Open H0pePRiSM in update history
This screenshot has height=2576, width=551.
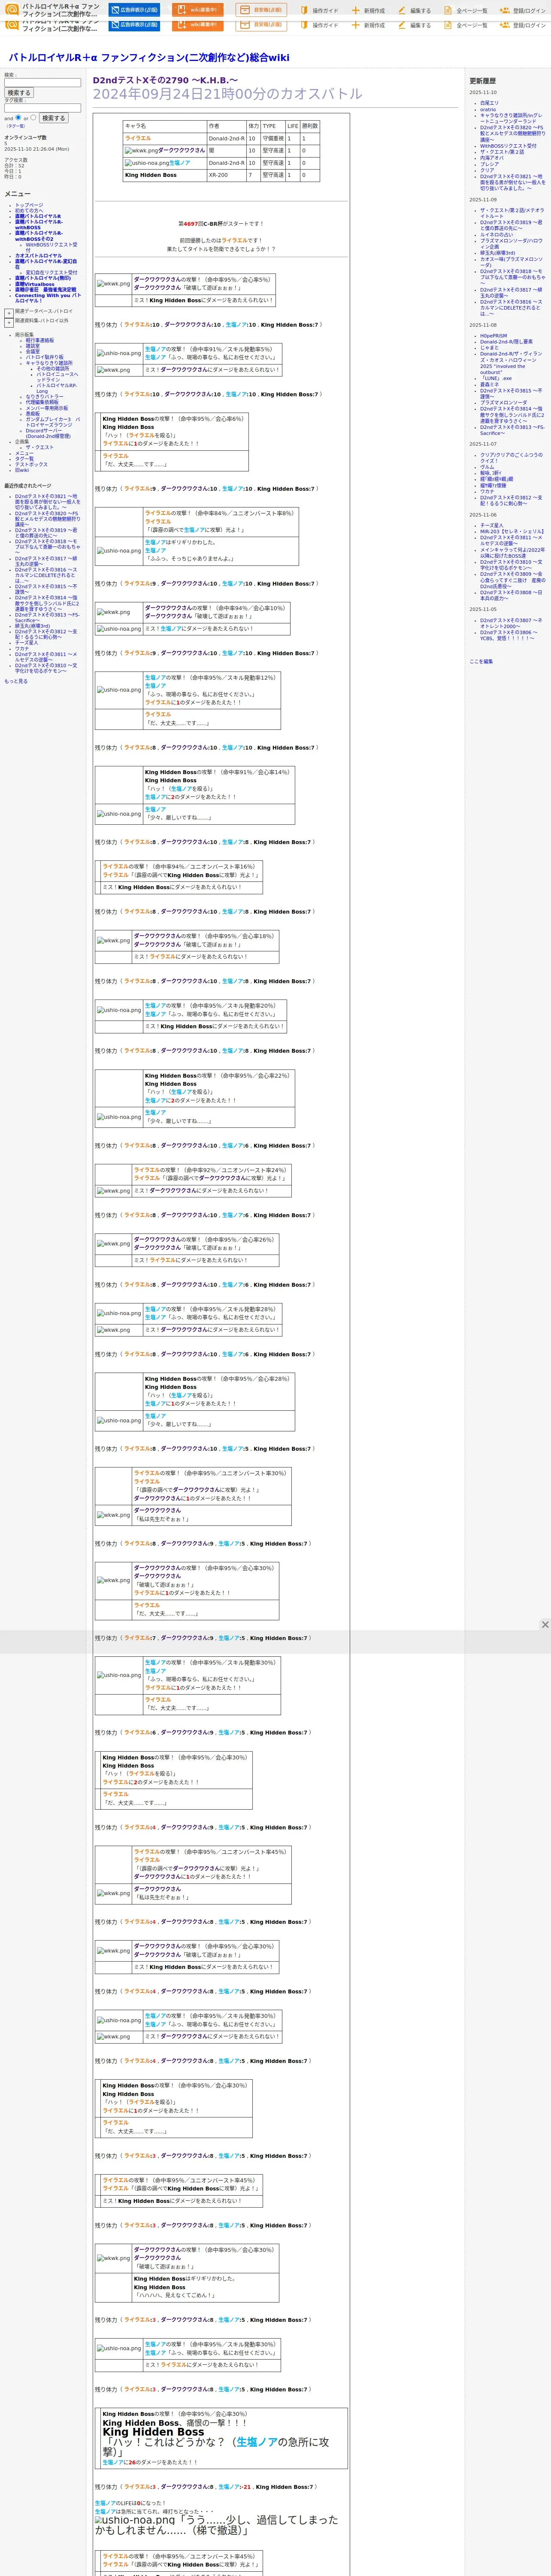point(493,336)
